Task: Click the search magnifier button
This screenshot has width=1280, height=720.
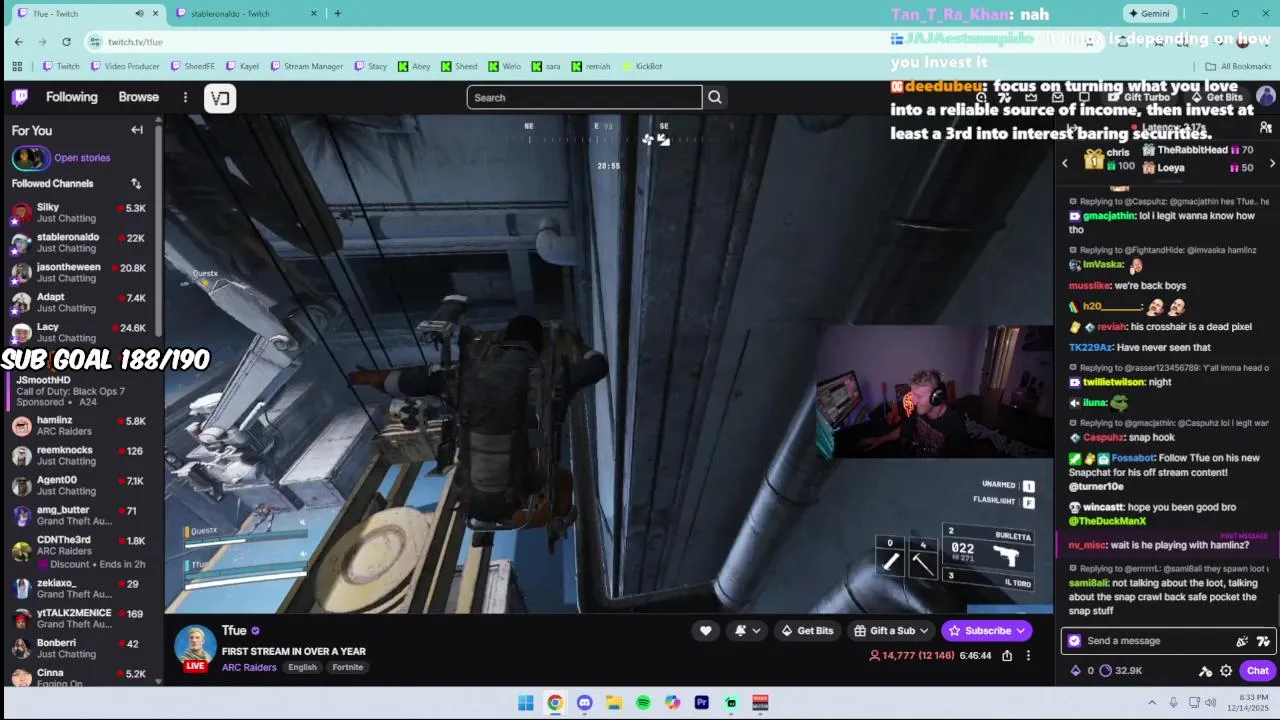Action: coord(715,97)
